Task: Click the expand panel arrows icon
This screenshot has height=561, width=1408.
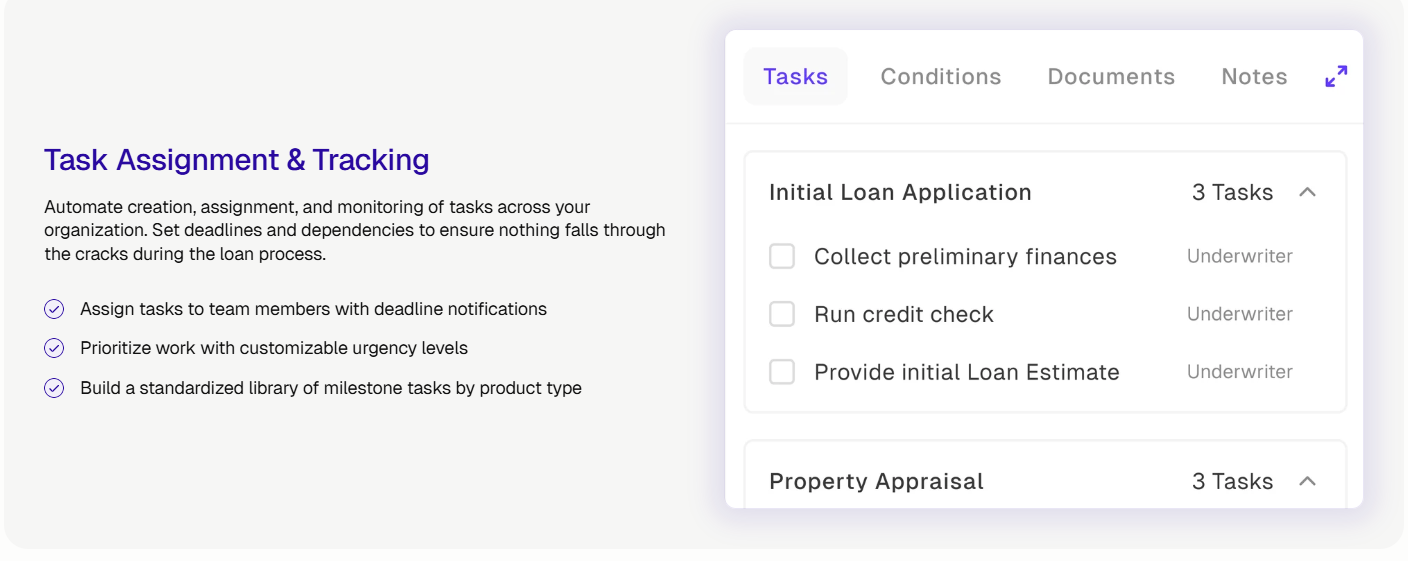Action: click(1336, 77)
